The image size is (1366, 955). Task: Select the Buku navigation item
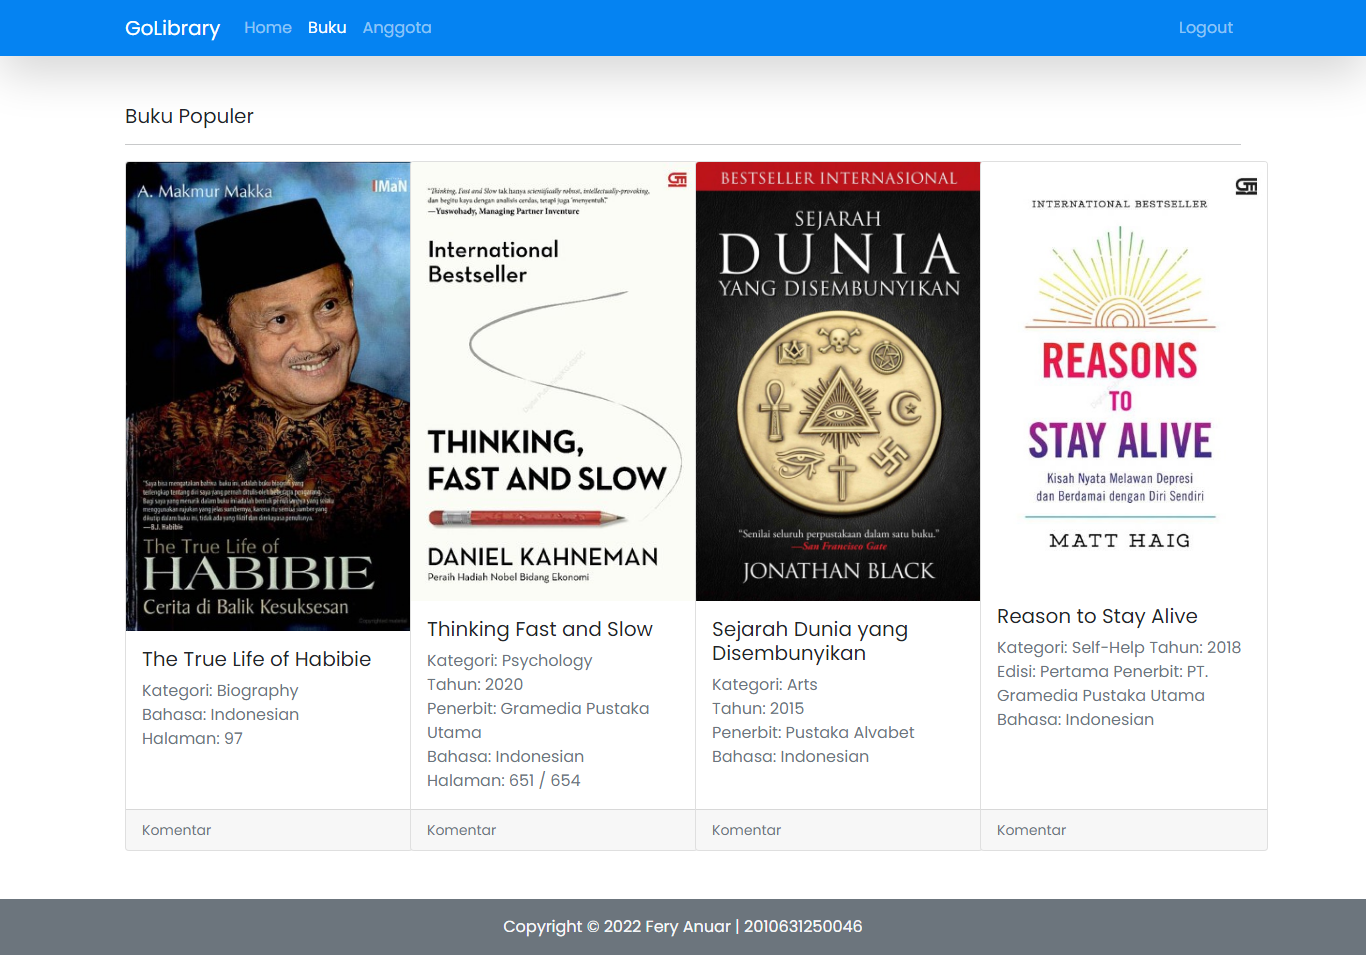327,27
